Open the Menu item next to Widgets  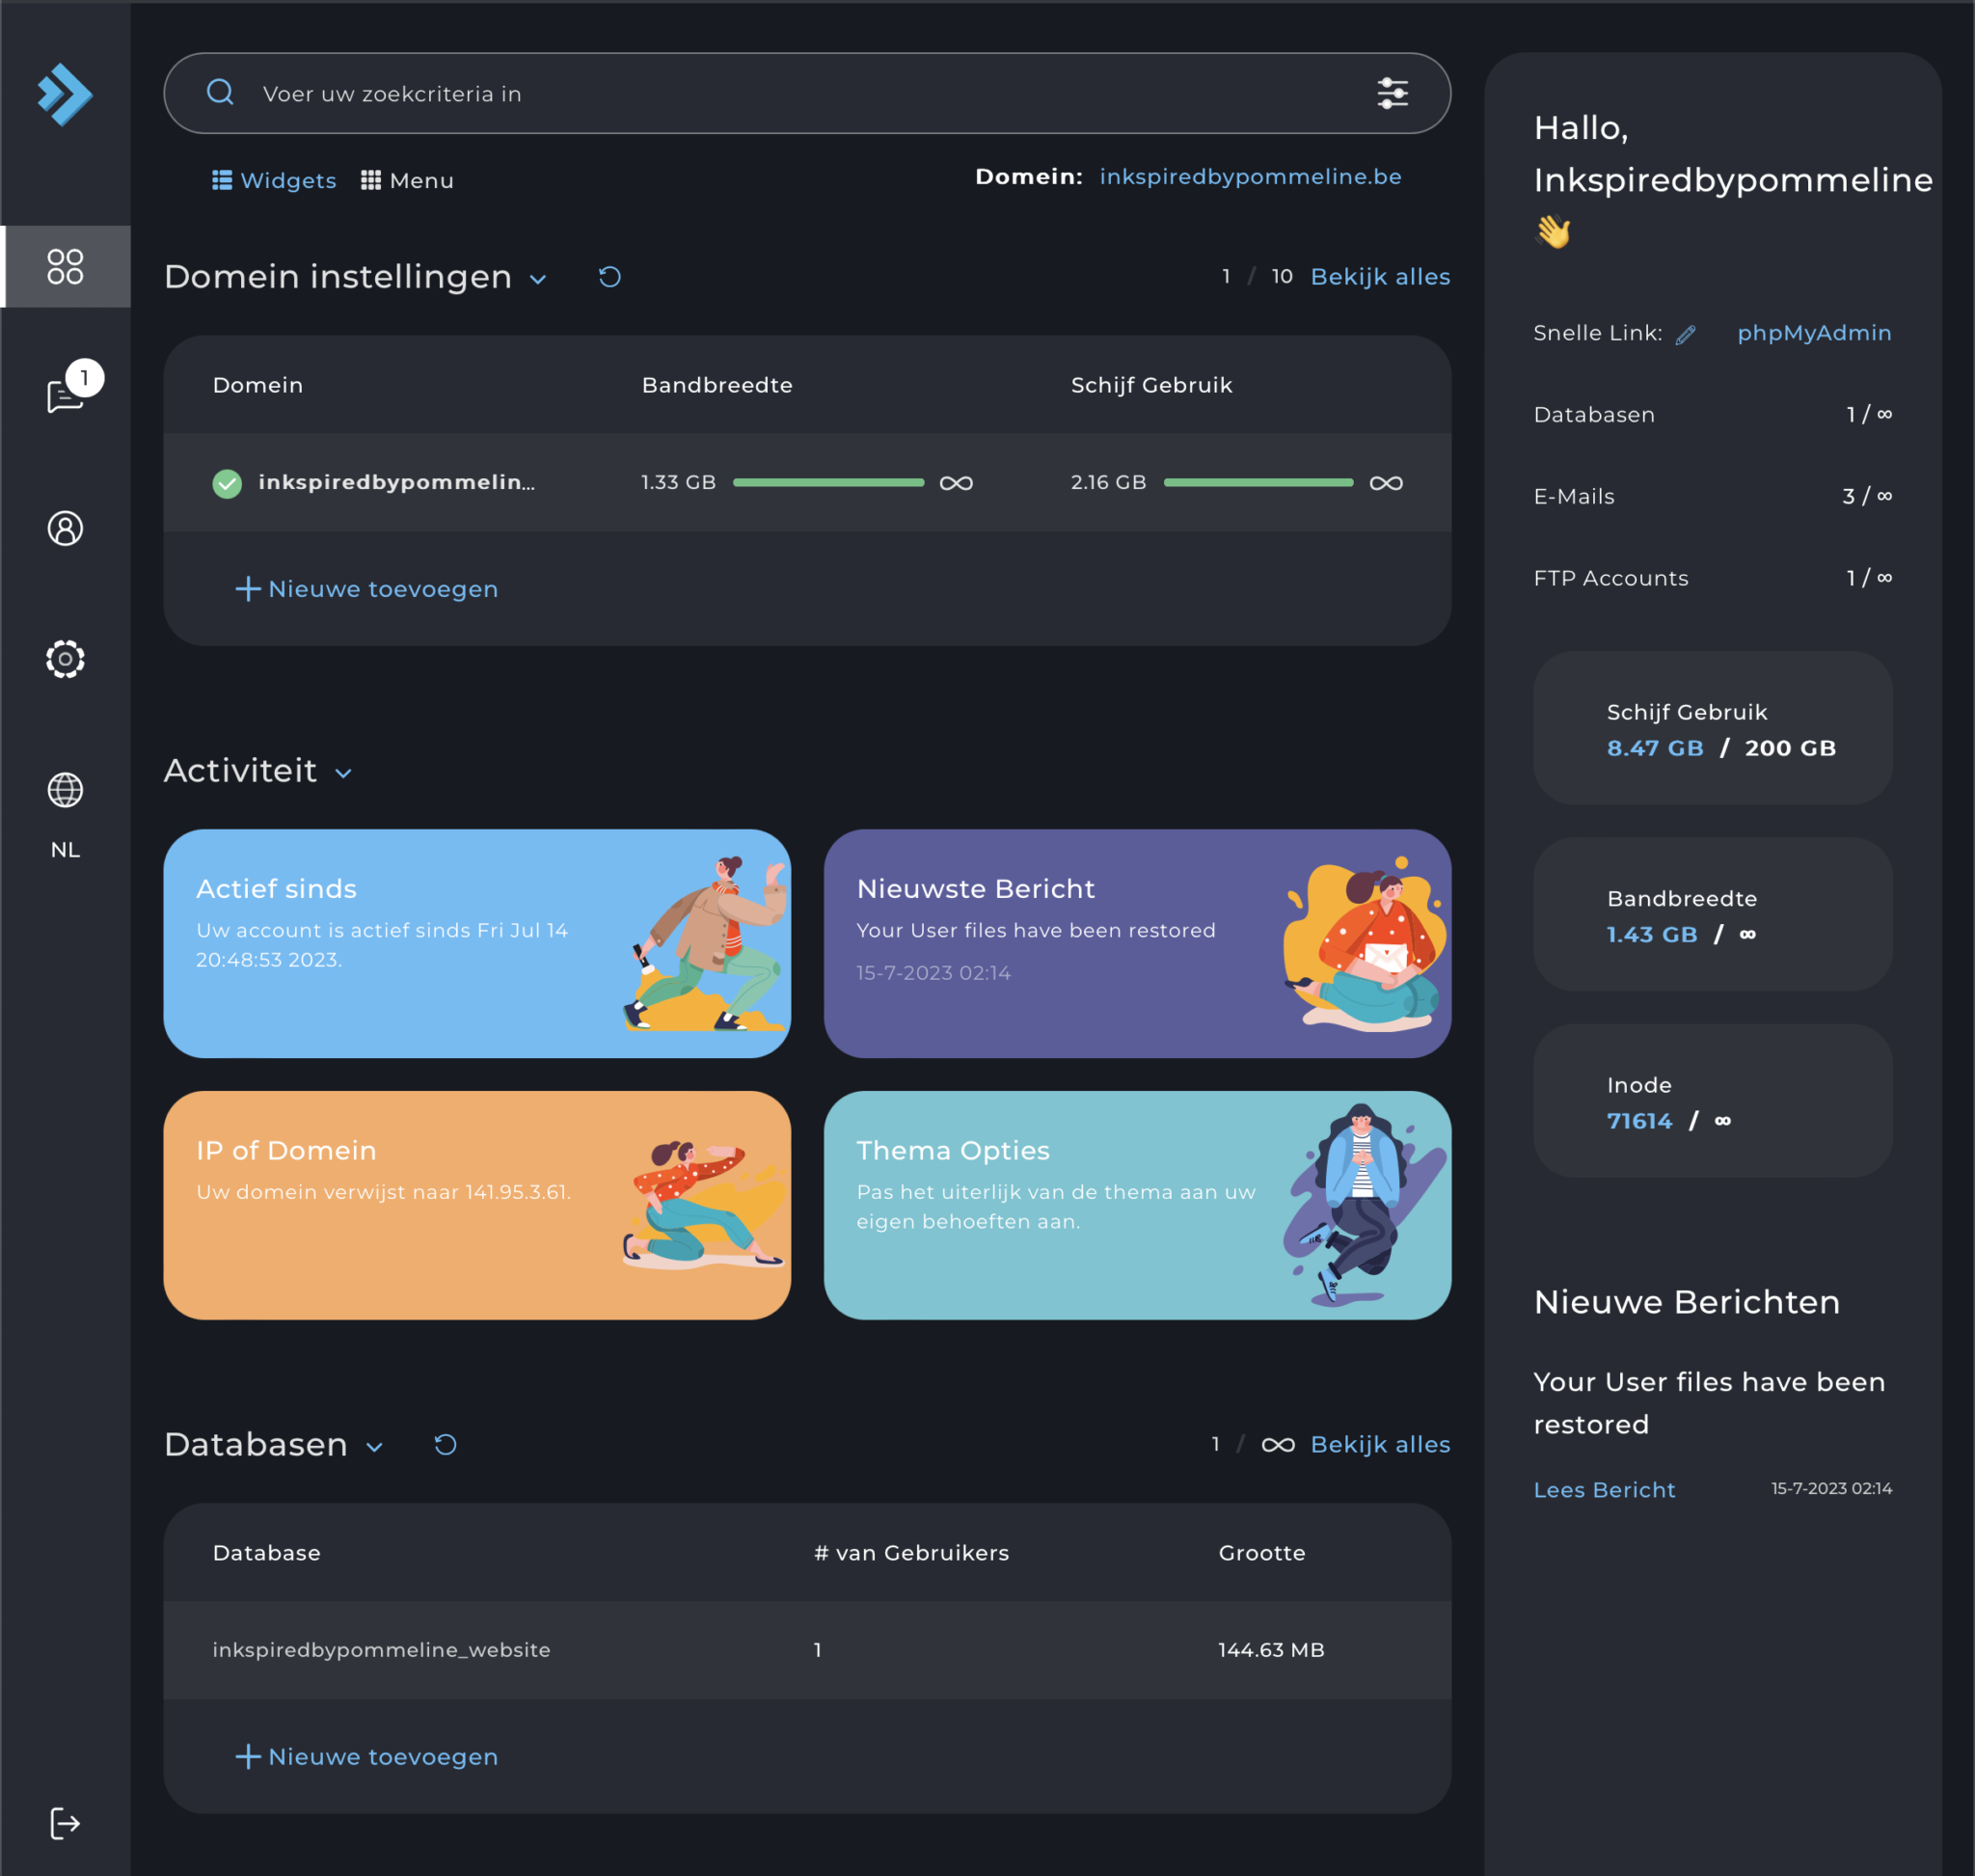tap(406, 180)
